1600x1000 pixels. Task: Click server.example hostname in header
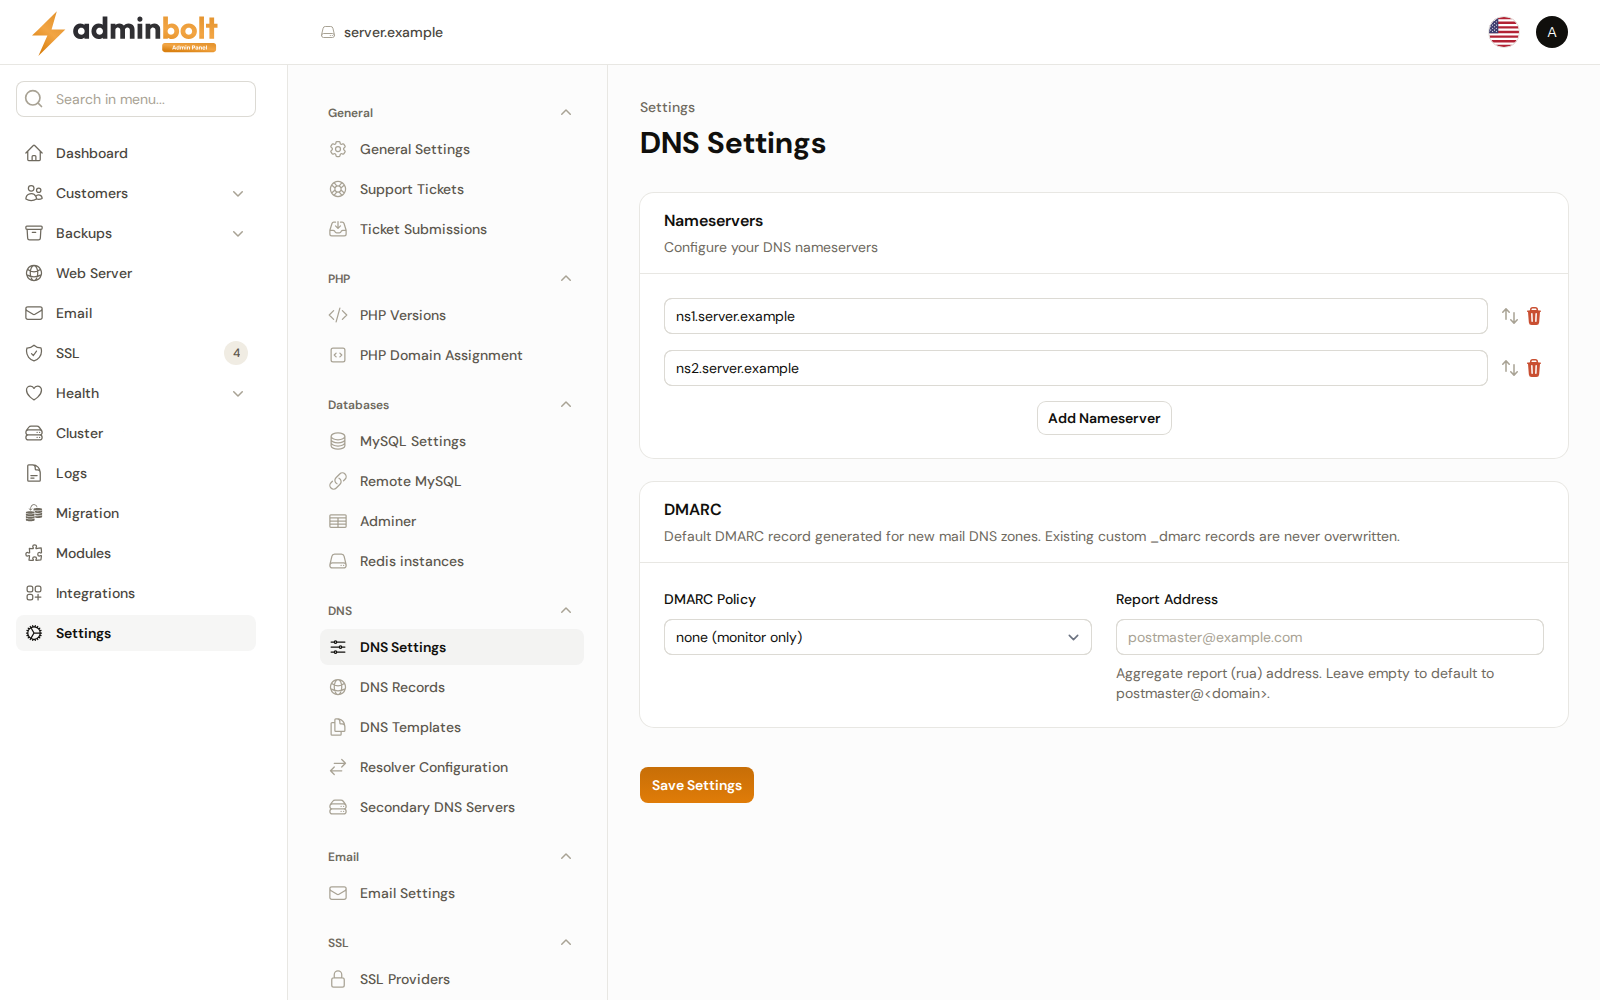[393, 32]
